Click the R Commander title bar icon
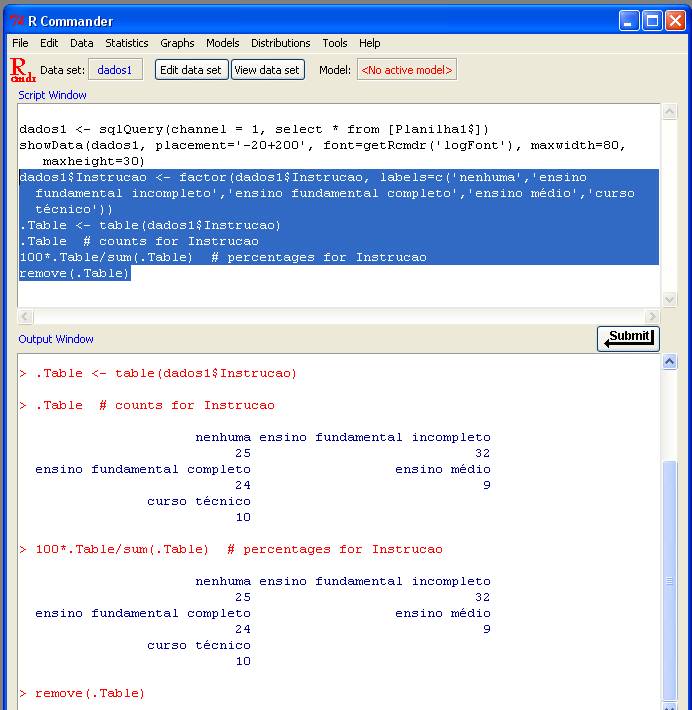 (x=17, y=21)
